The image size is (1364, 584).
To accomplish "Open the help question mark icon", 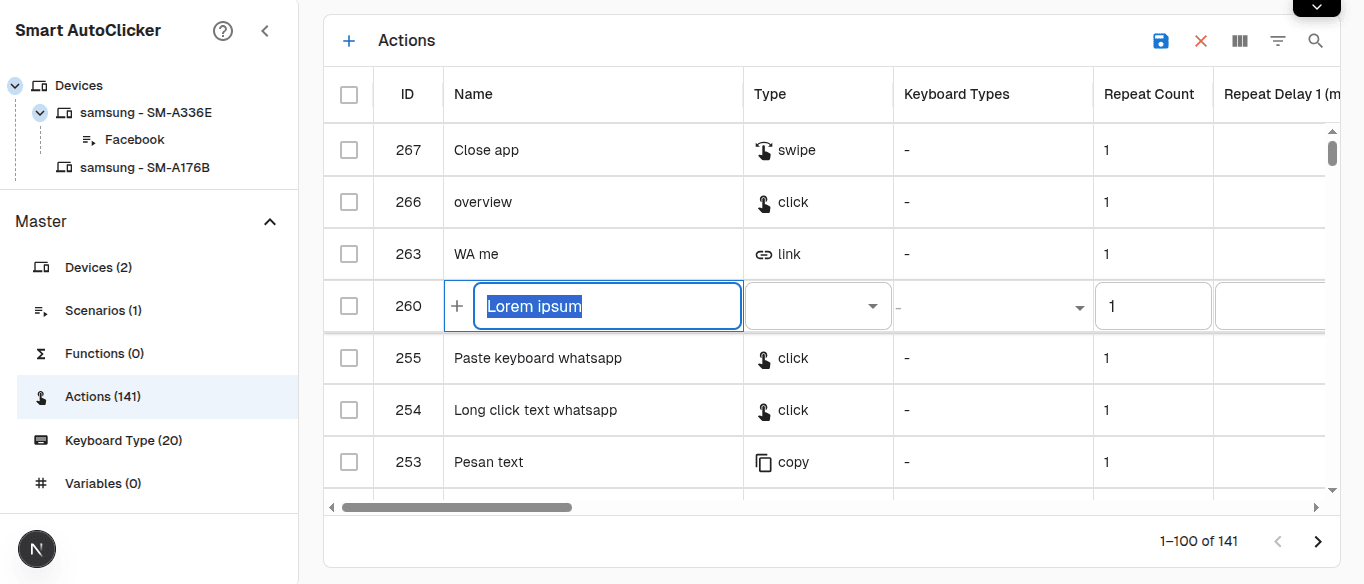I will (223, 31).
